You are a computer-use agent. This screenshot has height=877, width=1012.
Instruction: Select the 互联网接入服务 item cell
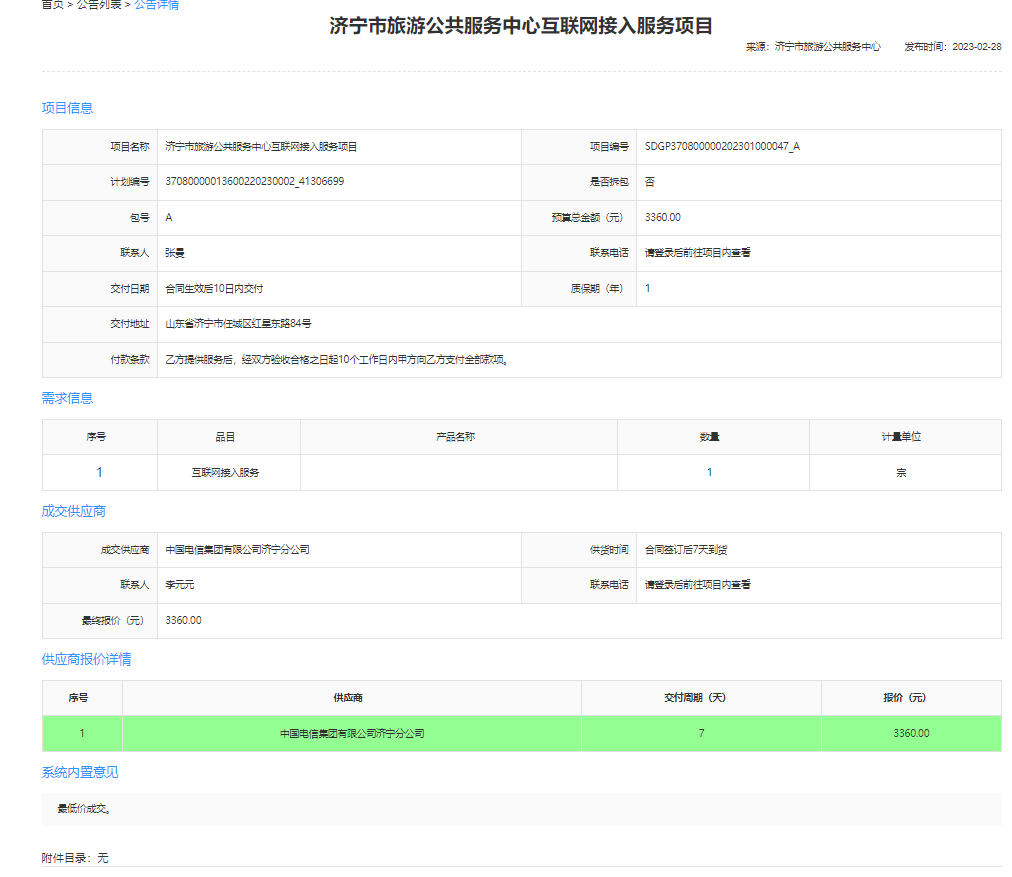(x=225, y=473)
